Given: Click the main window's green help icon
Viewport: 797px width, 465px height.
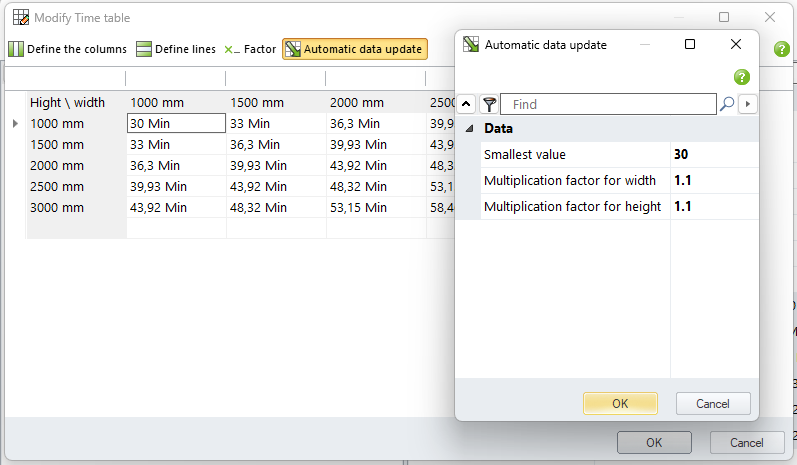Looking at the screenshot, I should tap(781, 49).
